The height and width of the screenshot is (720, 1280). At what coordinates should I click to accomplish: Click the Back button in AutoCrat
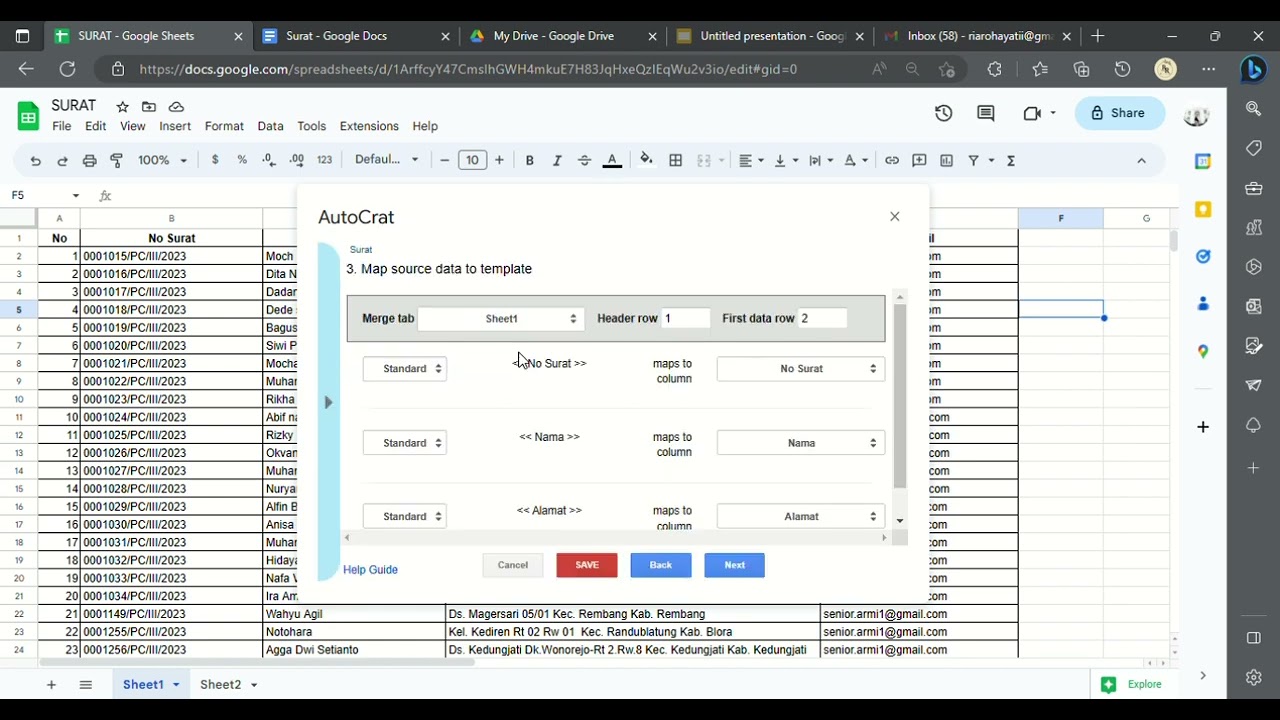[661, 565]
